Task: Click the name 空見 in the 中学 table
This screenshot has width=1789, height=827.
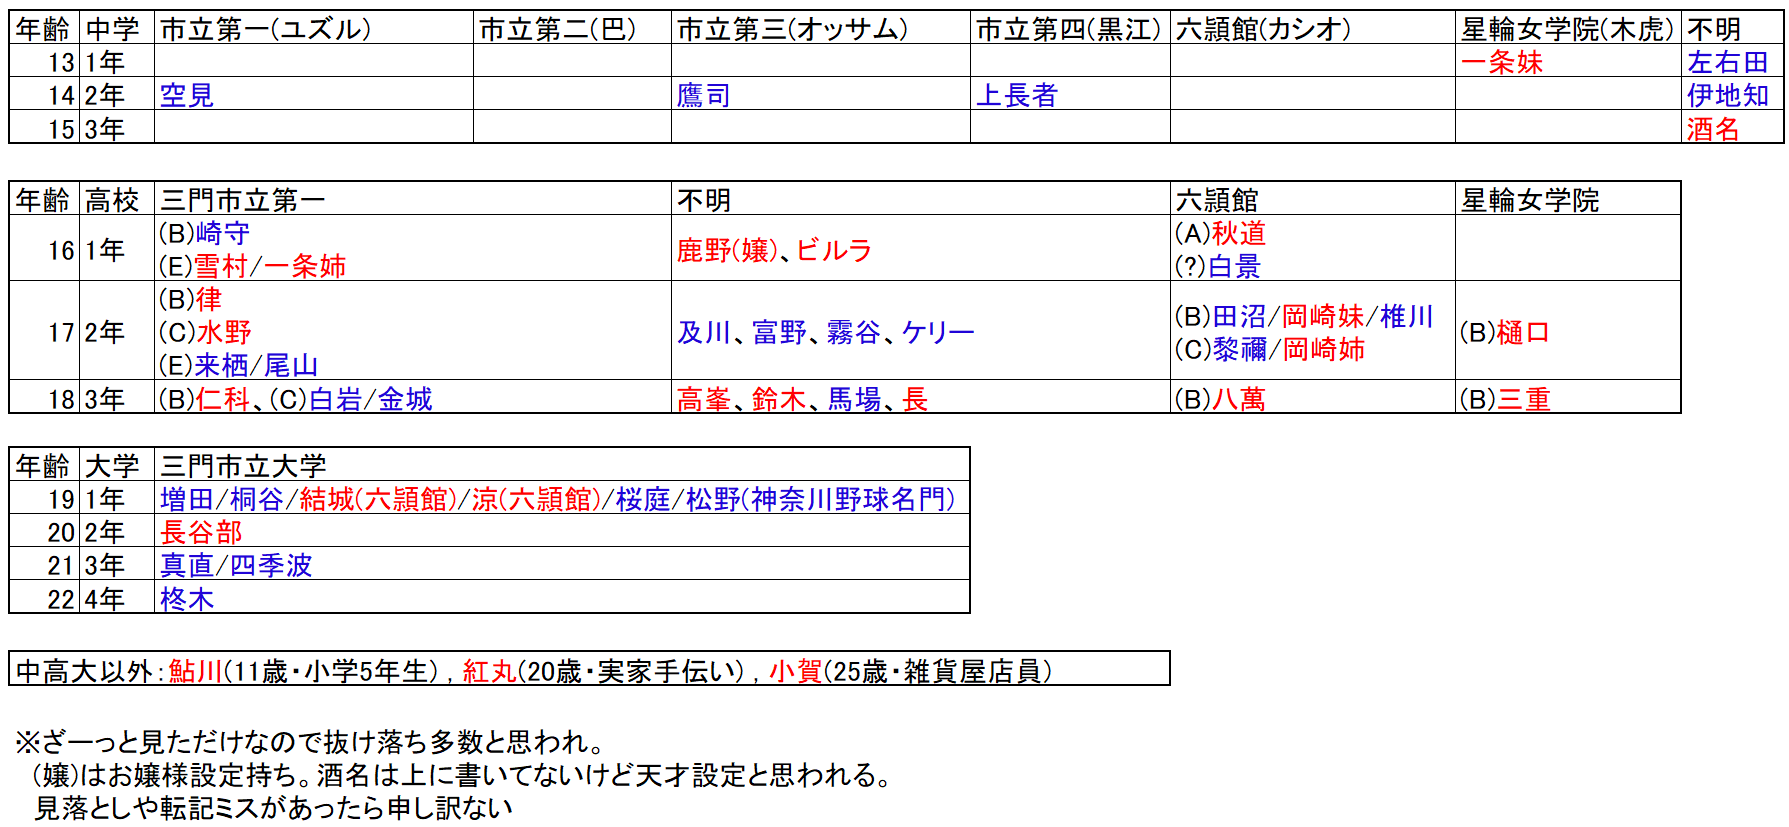Action: [x=187, y=95]
